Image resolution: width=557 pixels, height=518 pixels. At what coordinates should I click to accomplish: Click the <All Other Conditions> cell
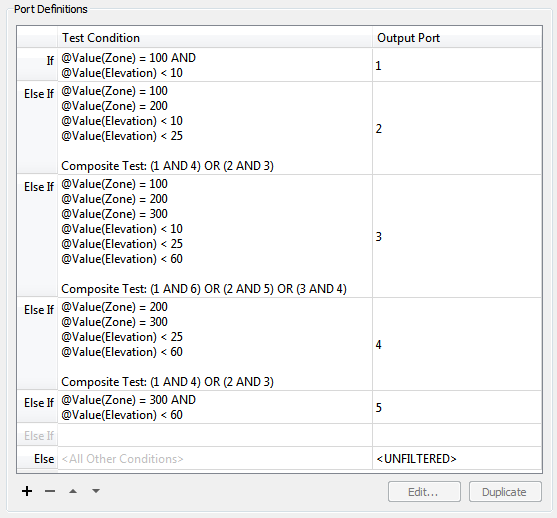[x=215, y=459]
